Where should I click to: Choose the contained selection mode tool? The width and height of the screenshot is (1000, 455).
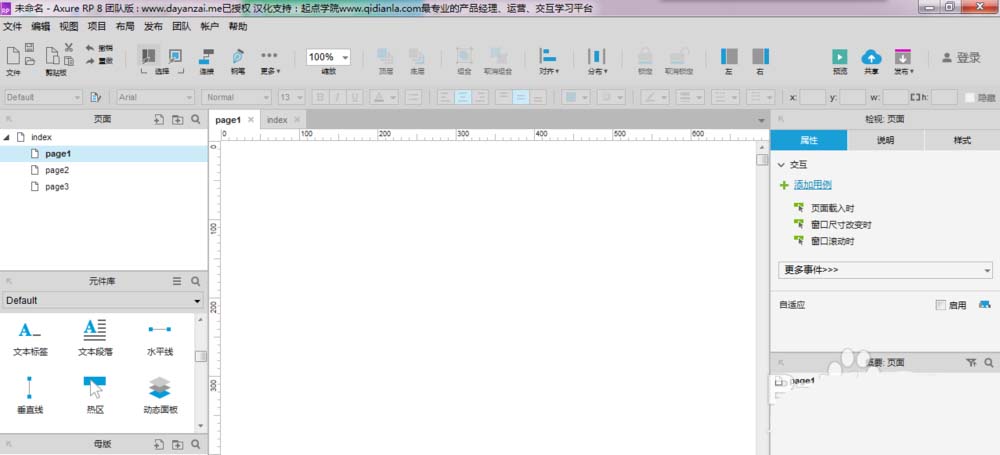click(x=175, y=56)
